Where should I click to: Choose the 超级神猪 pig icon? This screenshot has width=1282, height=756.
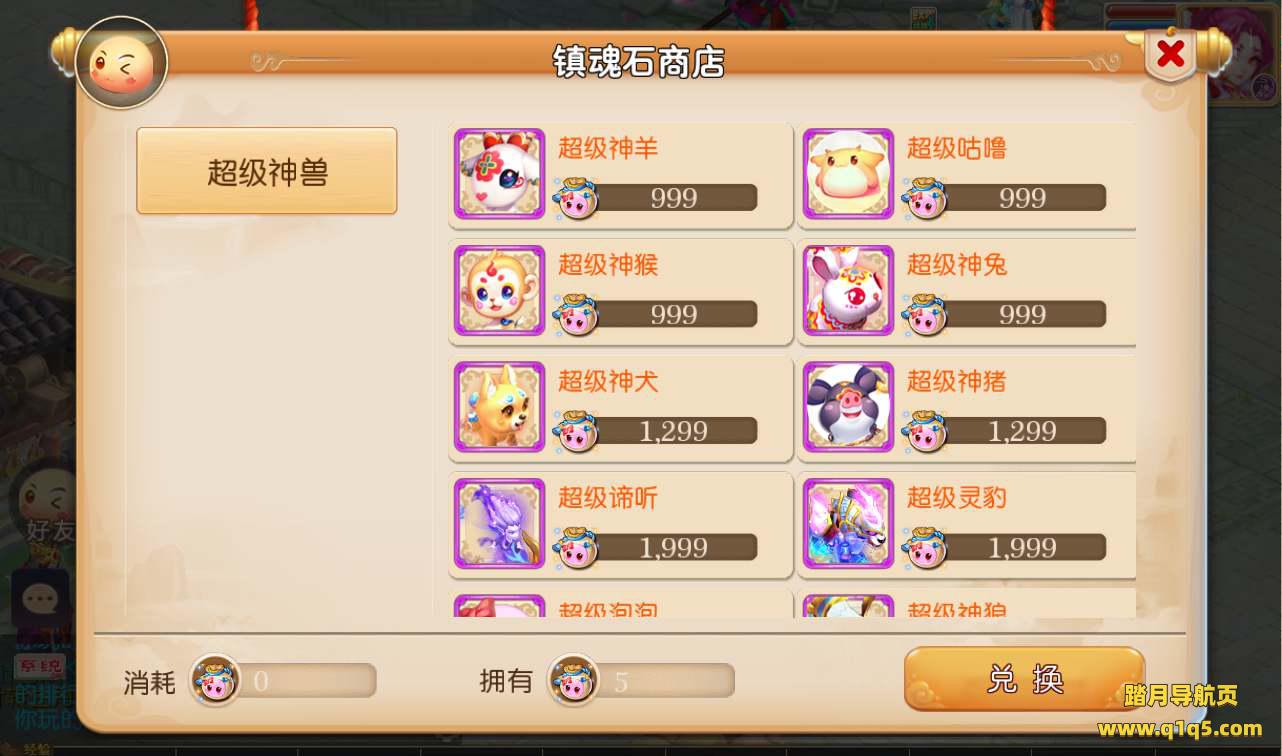pyautogui.click(x=848, y=406)
